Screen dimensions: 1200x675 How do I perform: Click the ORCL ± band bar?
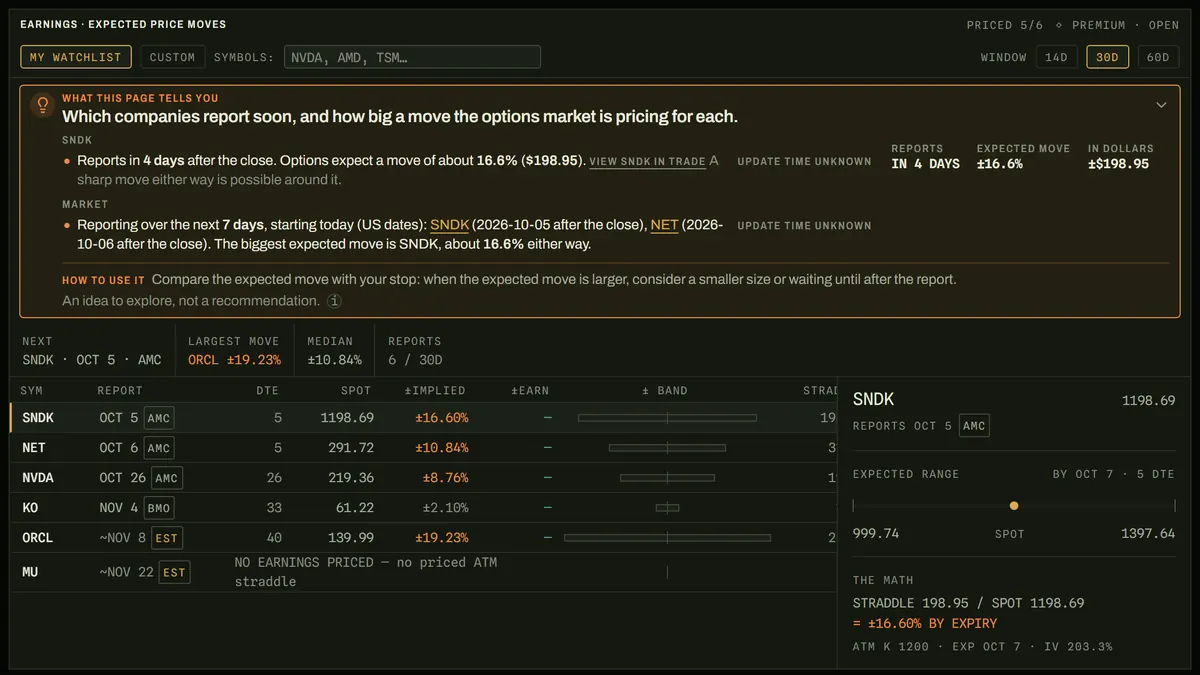tap(667, 537)
